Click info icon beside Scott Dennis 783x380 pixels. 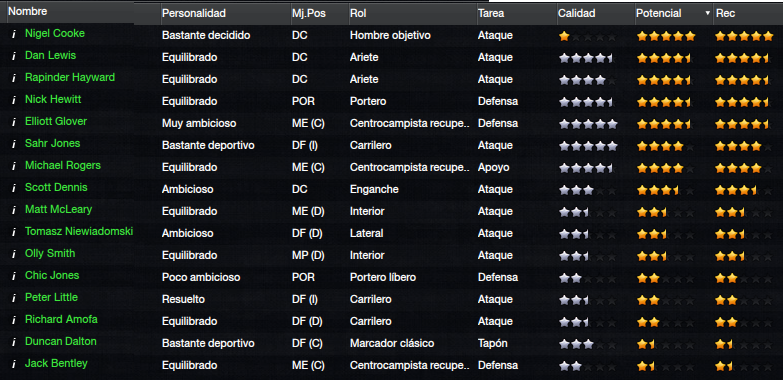pos(14,188)
